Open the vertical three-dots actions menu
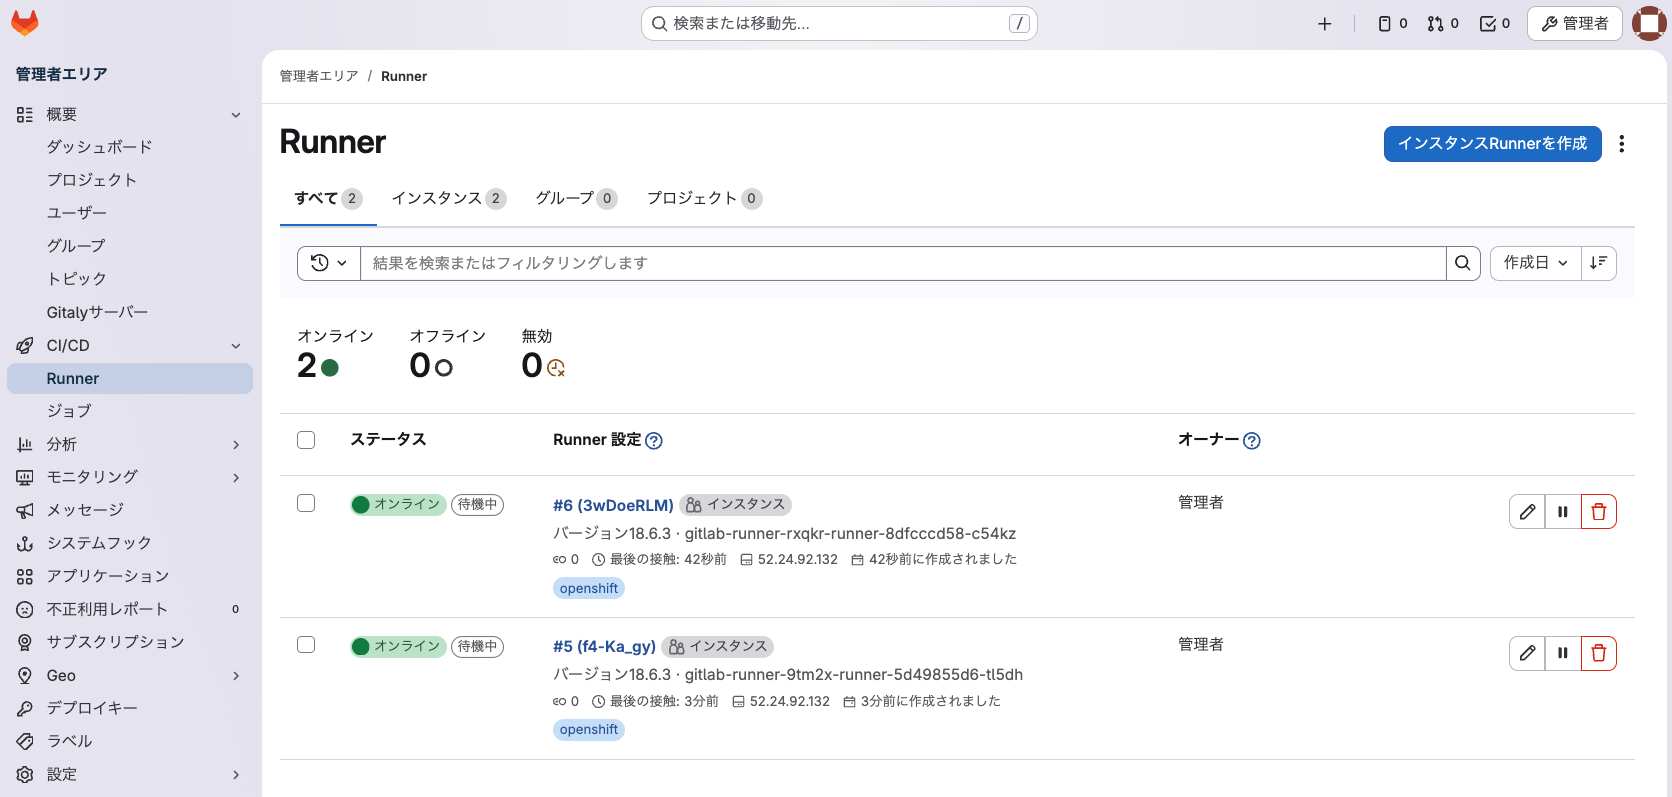Screen dimensions: 1672x797 [x=1622, y=144]
